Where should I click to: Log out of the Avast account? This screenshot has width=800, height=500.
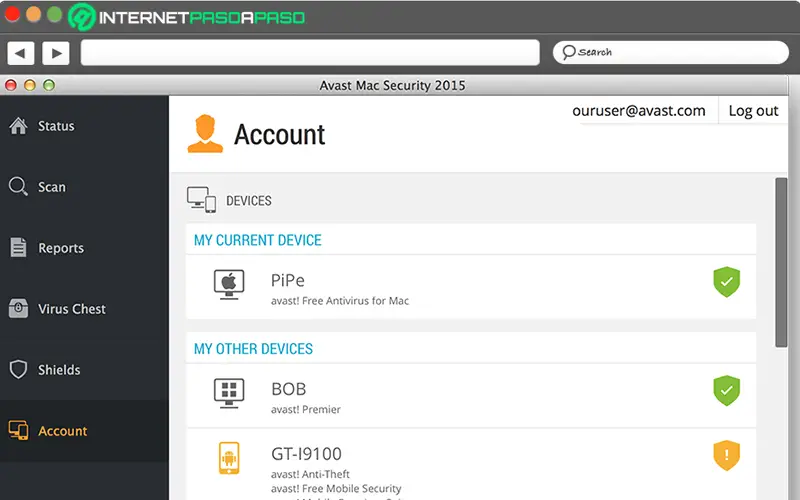tap(753, 111)
